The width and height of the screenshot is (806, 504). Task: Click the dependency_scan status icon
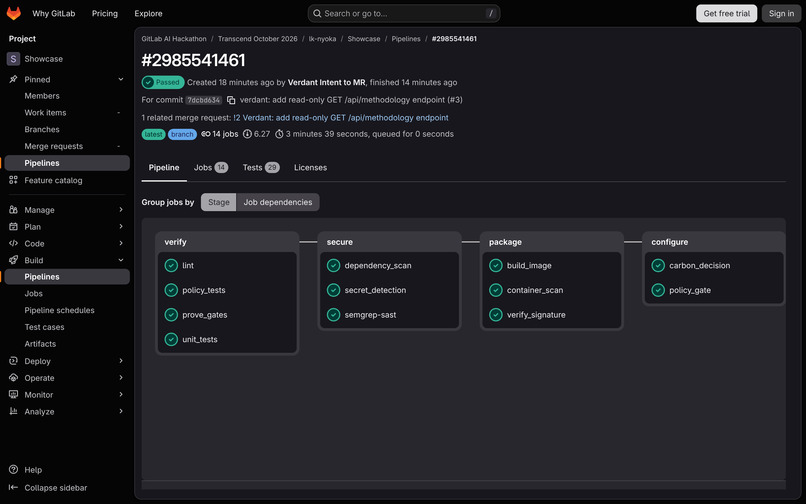pos(334,265)
